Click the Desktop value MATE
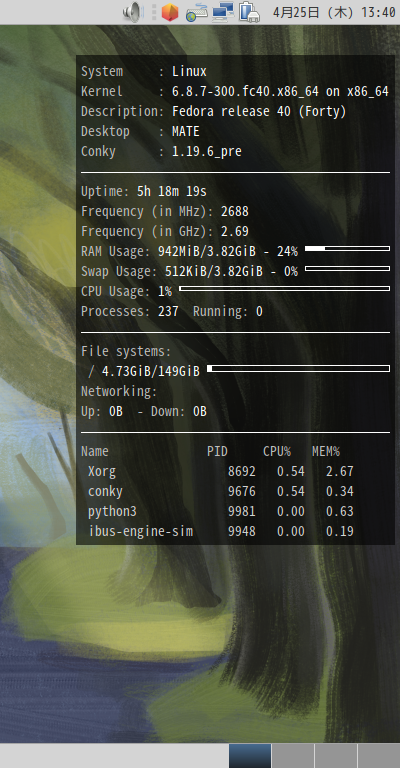 (x=186, y=132)
